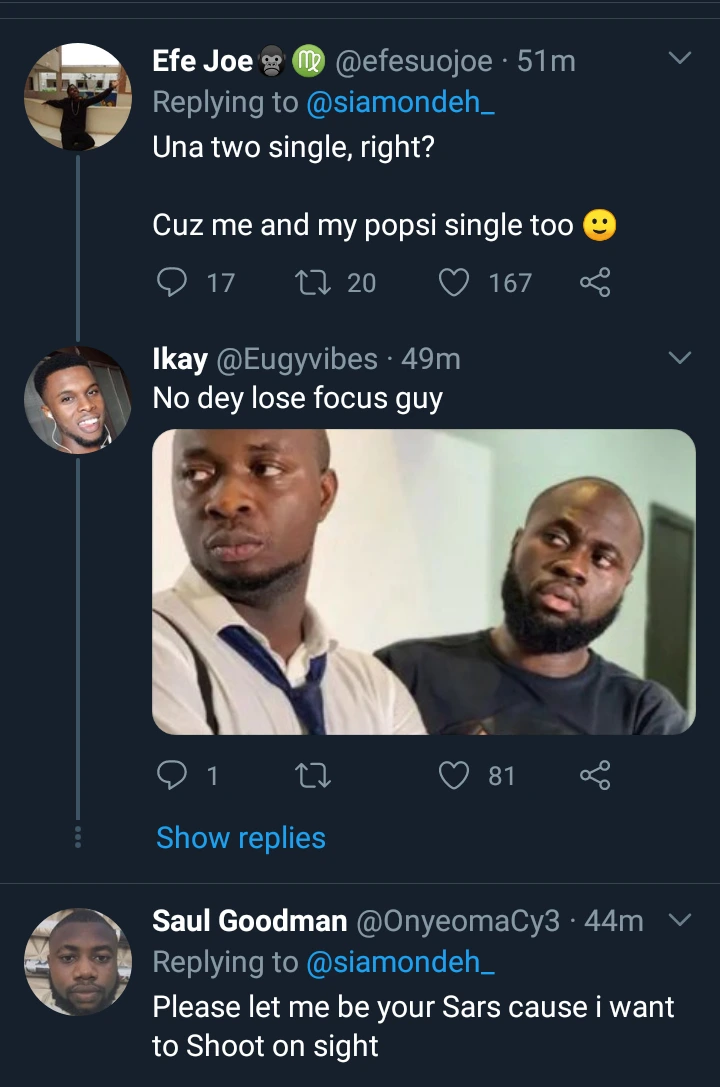
Task: Click Show replies link
Action: click(241, 838)
